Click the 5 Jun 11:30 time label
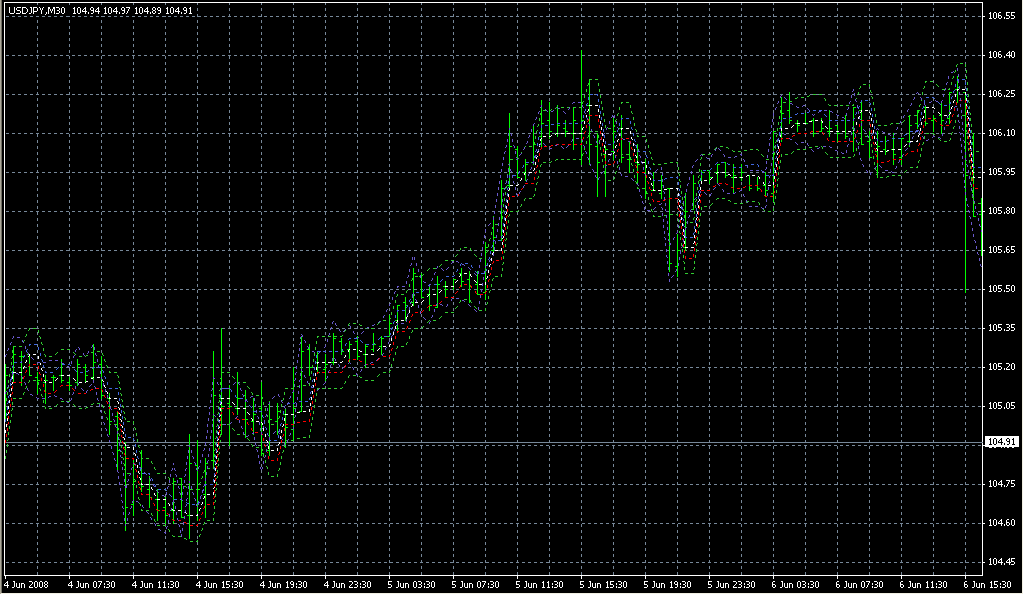1024x594 pixels. click(x=540, y=584)
